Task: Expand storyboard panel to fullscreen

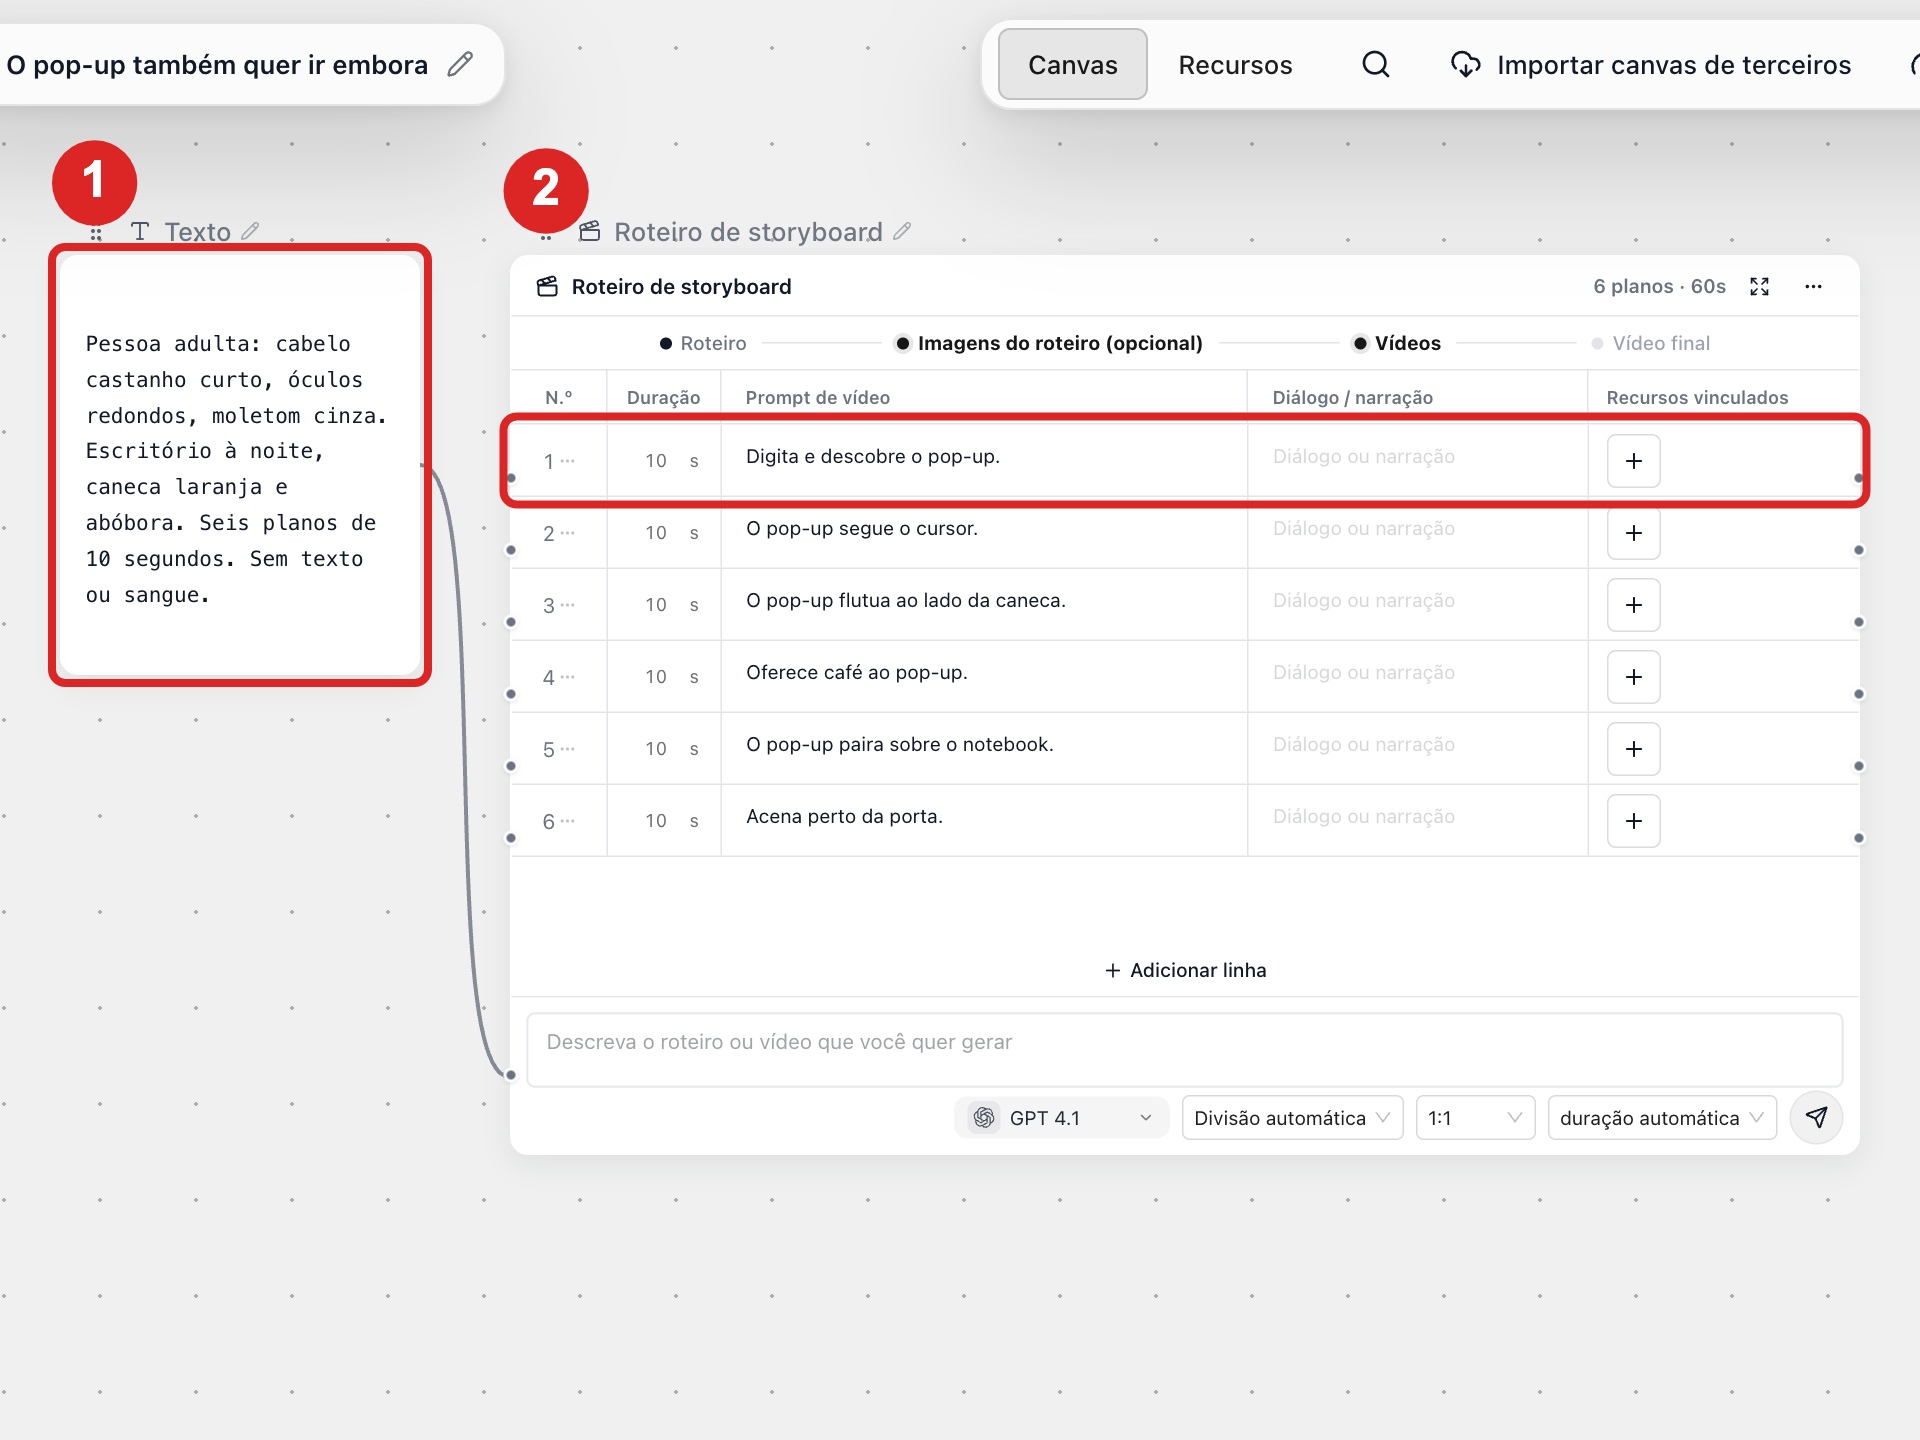Action: click(x=1760, y=287)
